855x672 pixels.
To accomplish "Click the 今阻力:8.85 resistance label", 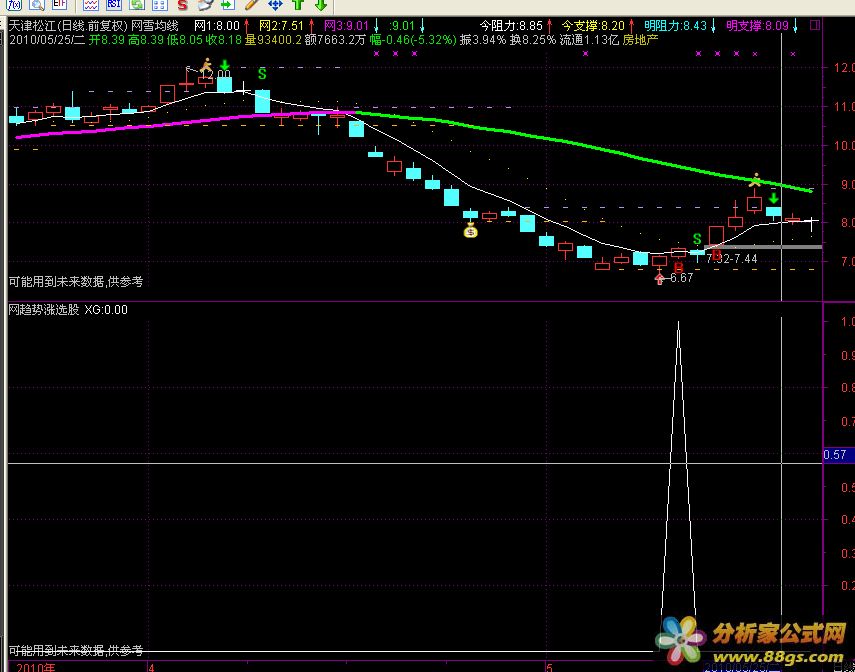I will click(x=511, y=26).
